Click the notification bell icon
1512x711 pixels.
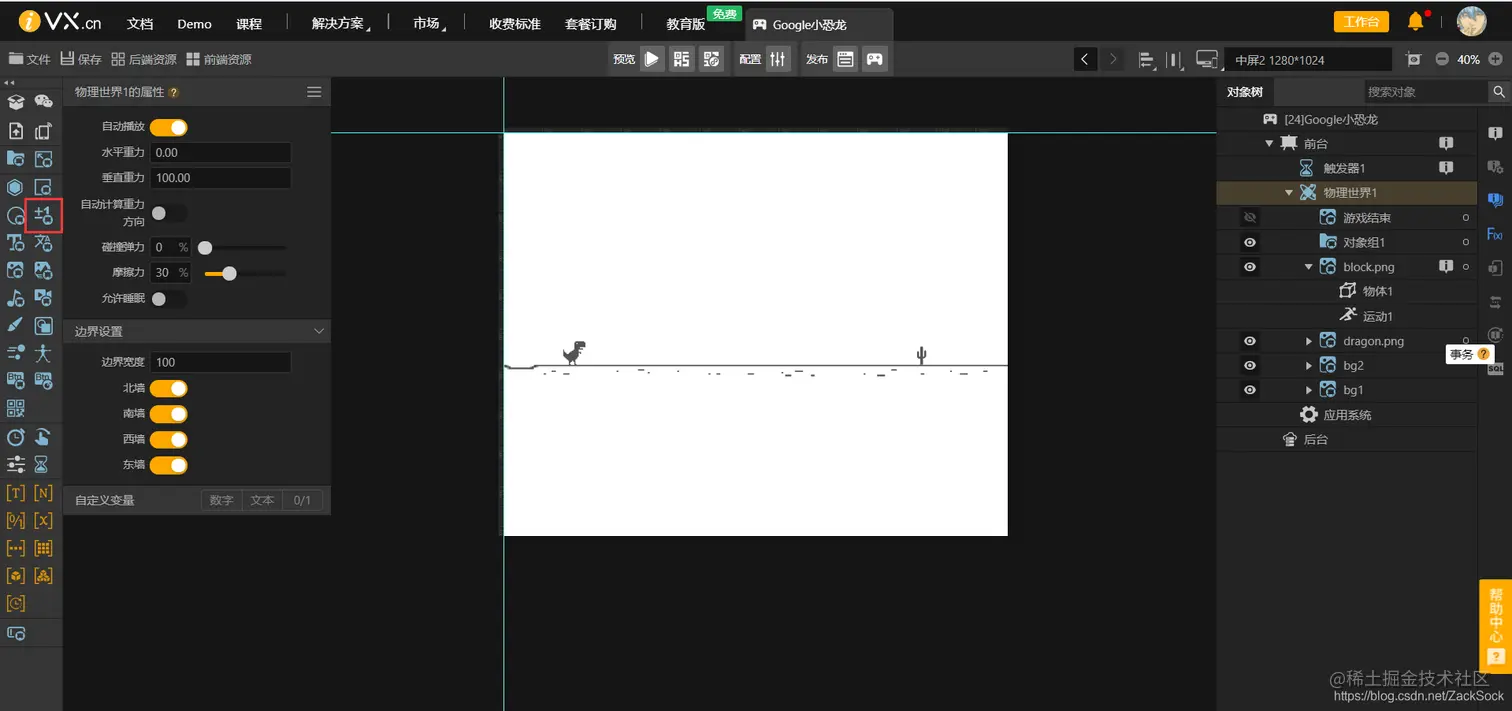pyautogui.click(x=1416, y=21)
